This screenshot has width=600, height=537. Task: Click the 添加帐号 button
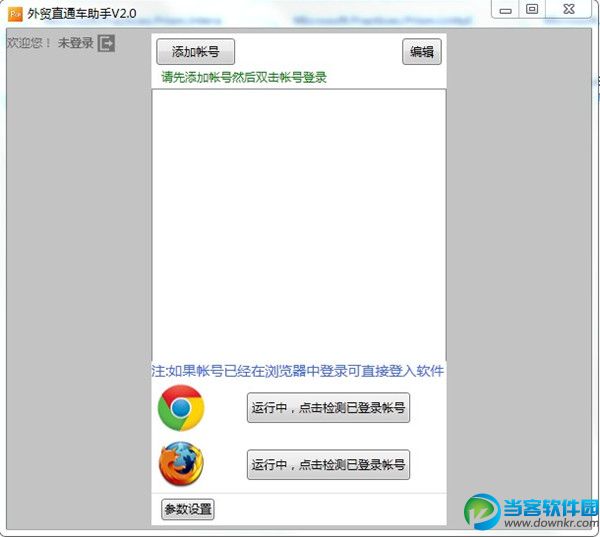[x=196, y=52]
